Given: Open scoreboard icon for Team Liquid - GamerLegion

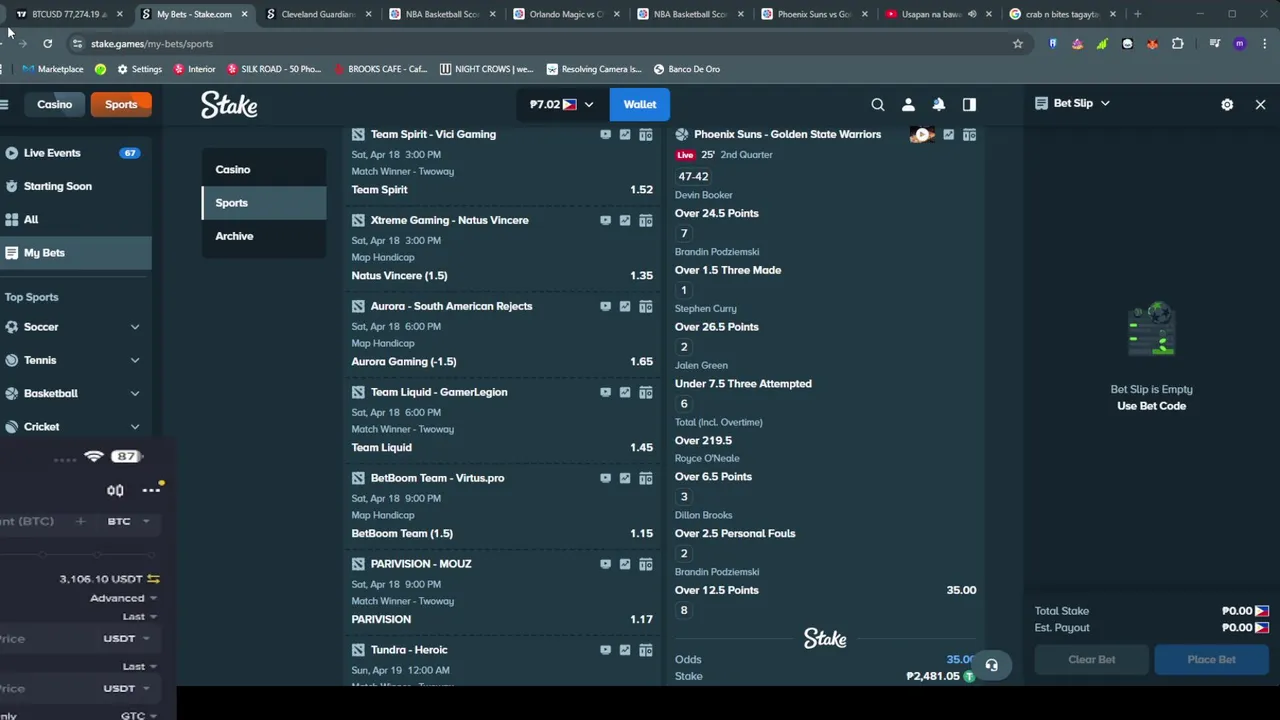Looking at the screenshot, I should click(646, 392).
